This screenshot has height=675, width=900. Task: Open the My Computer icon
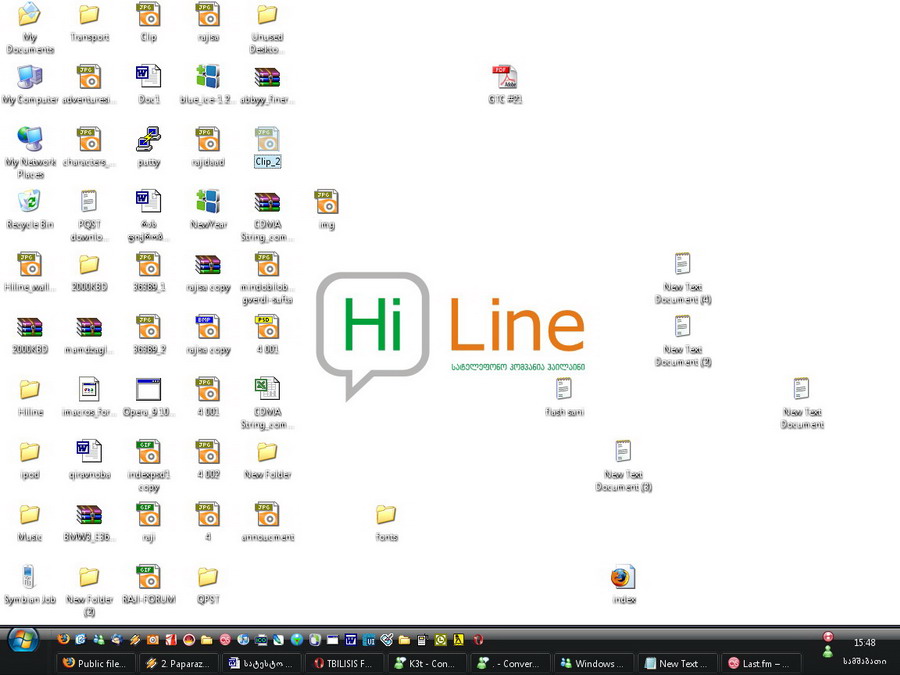tap(30, 77)
